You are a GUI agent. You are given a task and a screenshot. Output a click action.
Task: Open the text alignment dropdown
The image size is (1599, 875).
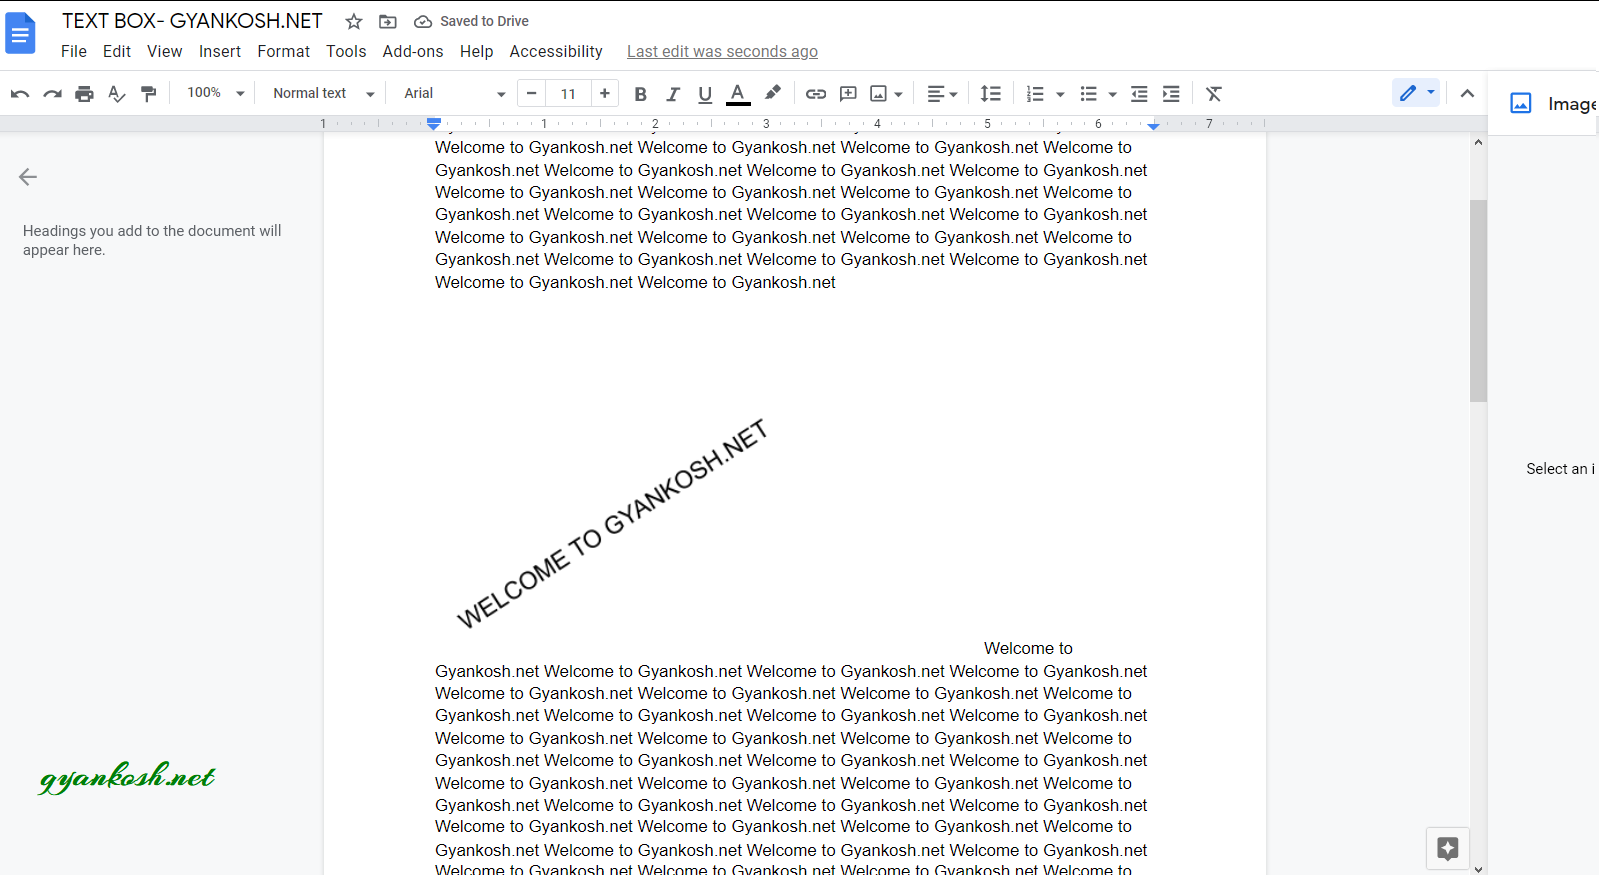click(x=942, y=94)
